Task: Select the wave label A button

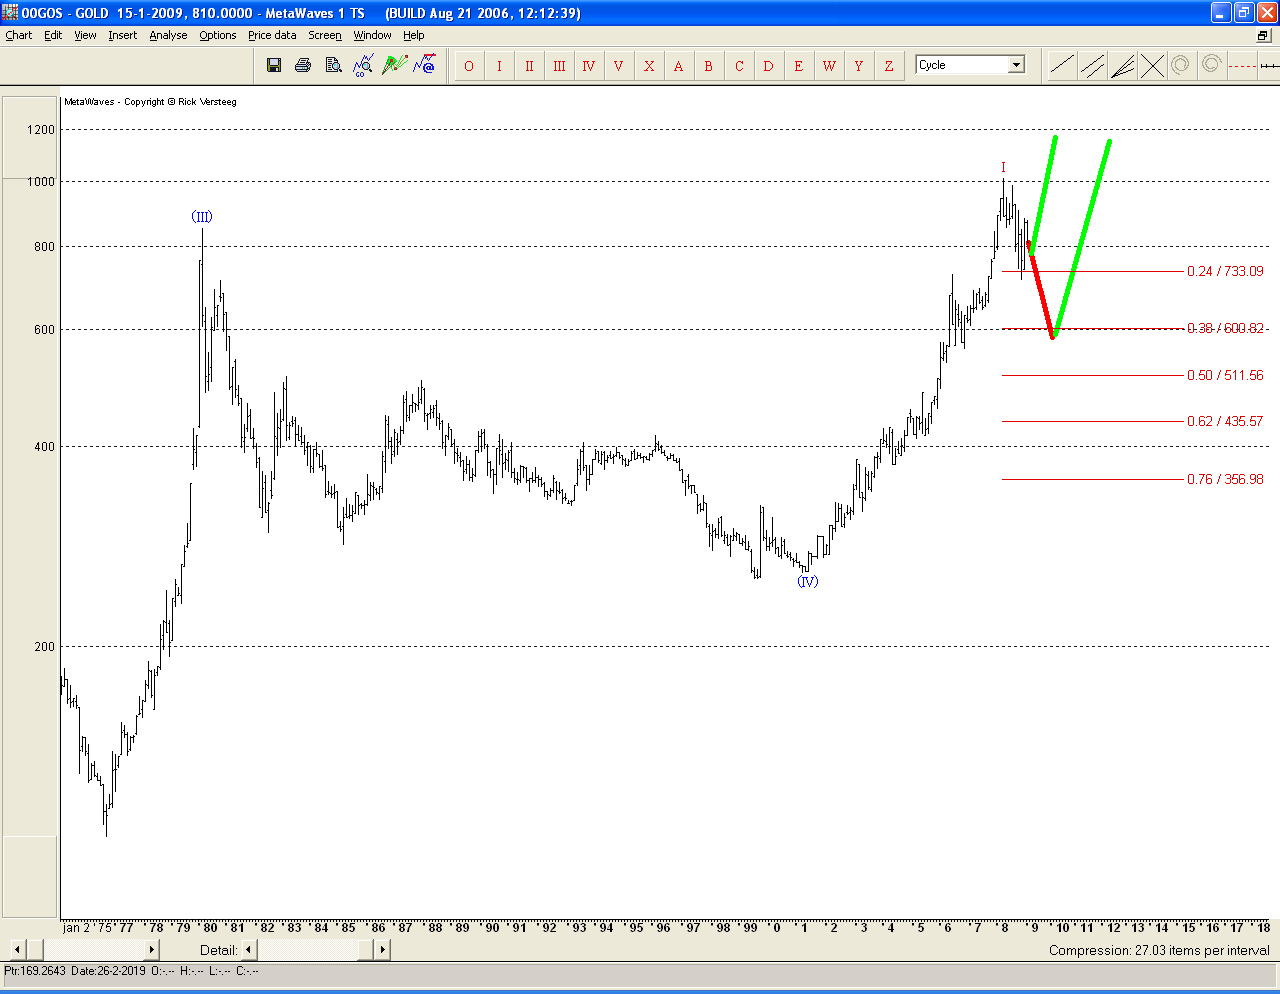Action: [679, 66]
